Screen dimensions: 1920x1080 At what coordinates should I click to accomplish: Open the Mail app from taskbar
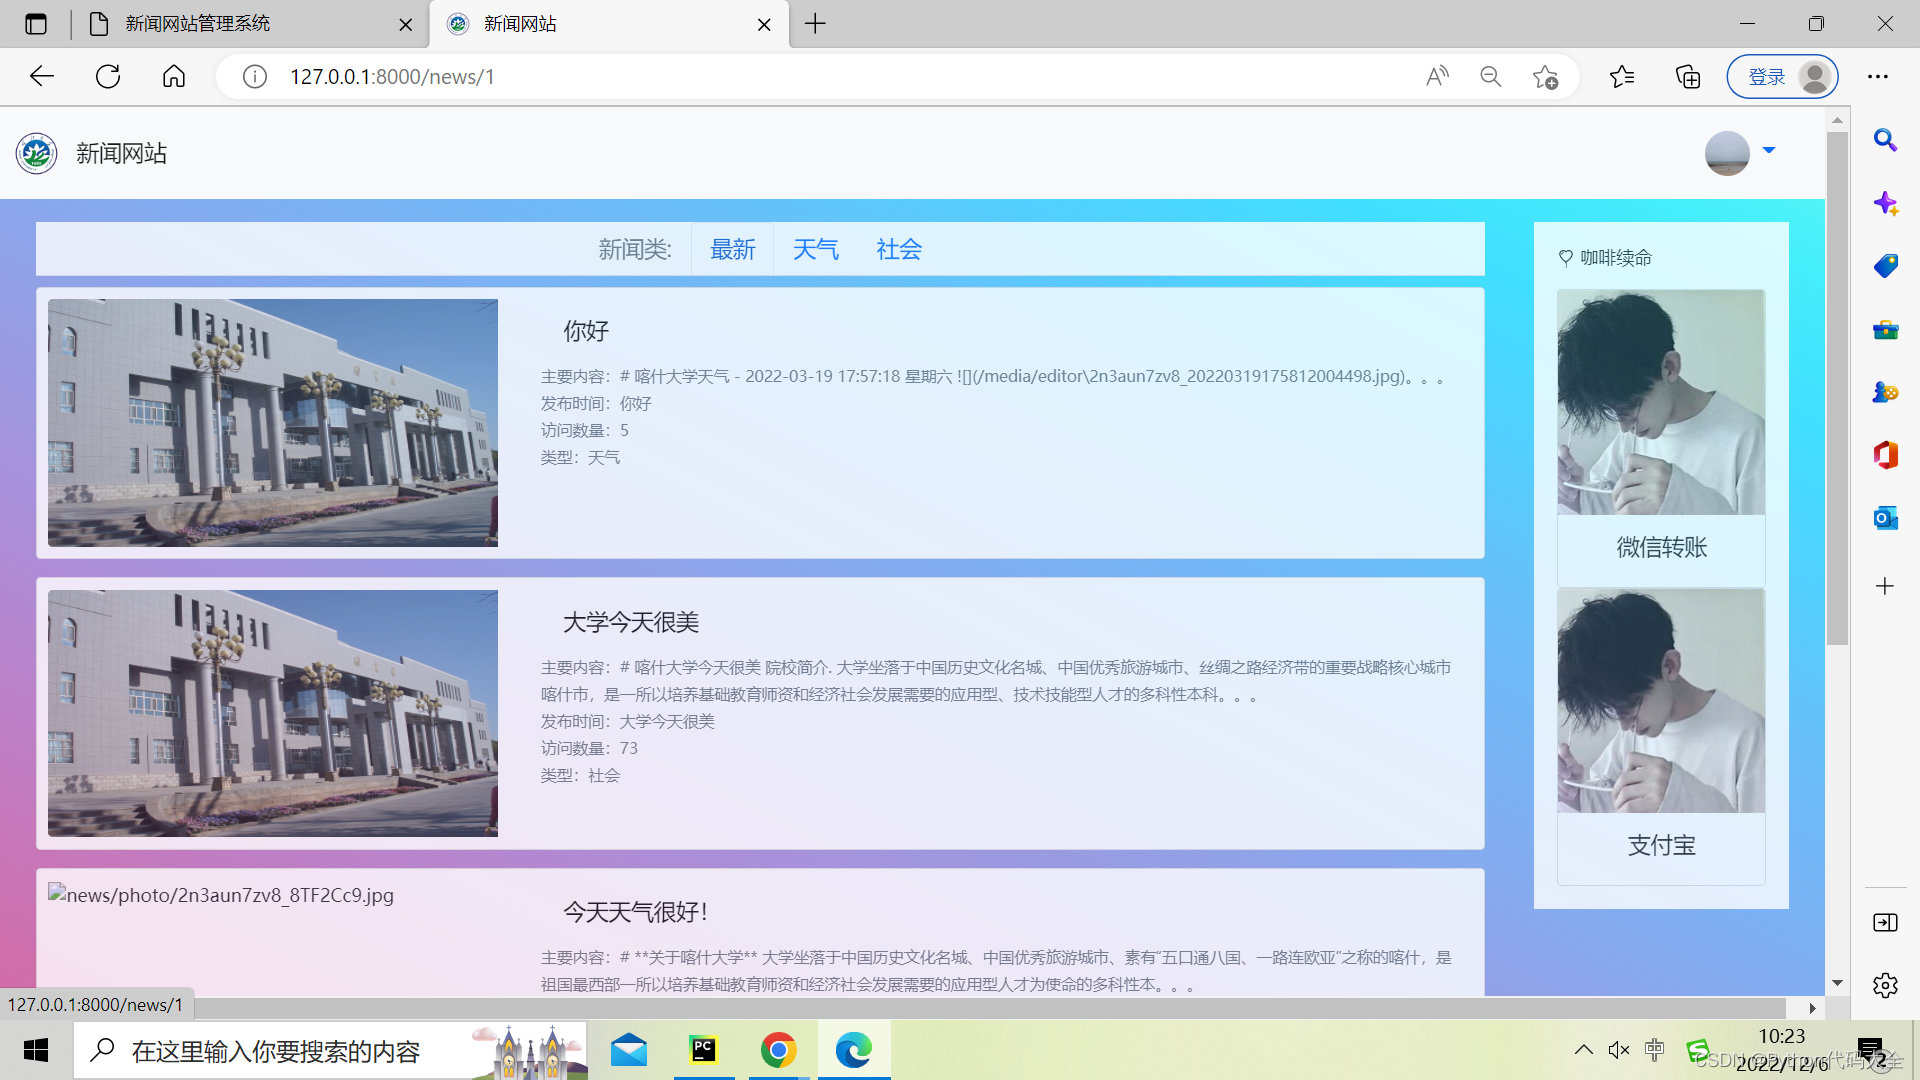(629, 1050)
